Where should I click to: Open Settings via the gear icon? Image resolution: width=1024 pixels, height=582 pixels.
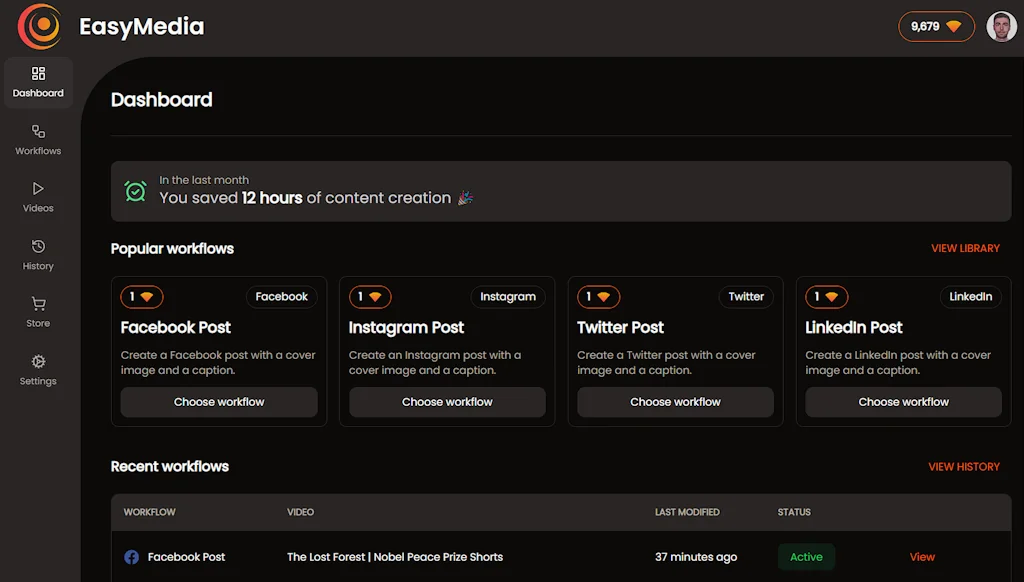point(37,368)
